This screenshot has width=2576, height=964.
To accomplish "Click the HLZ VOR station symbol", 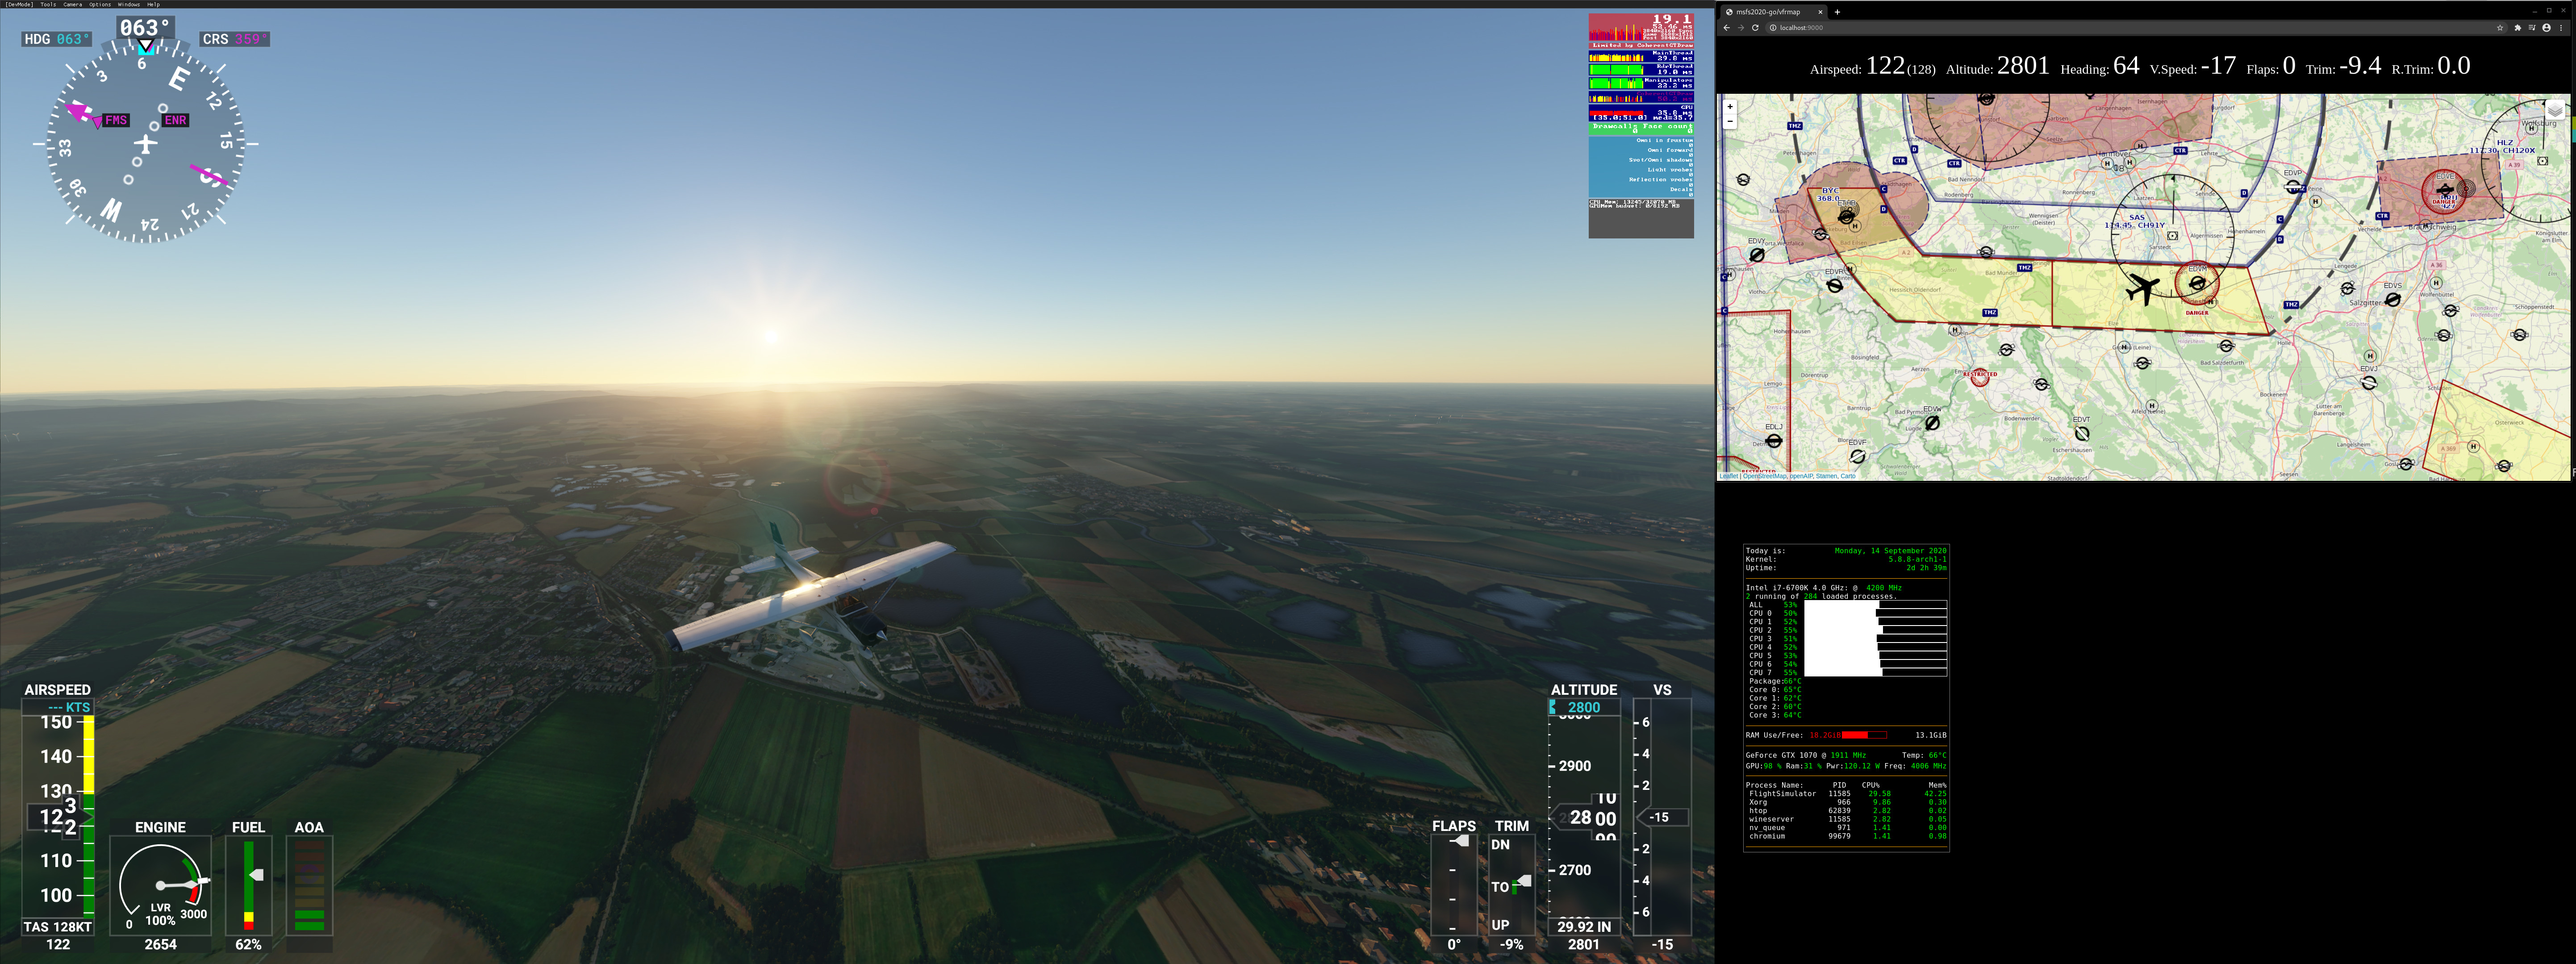I will pyautogui.click(x=2542, y=161).
